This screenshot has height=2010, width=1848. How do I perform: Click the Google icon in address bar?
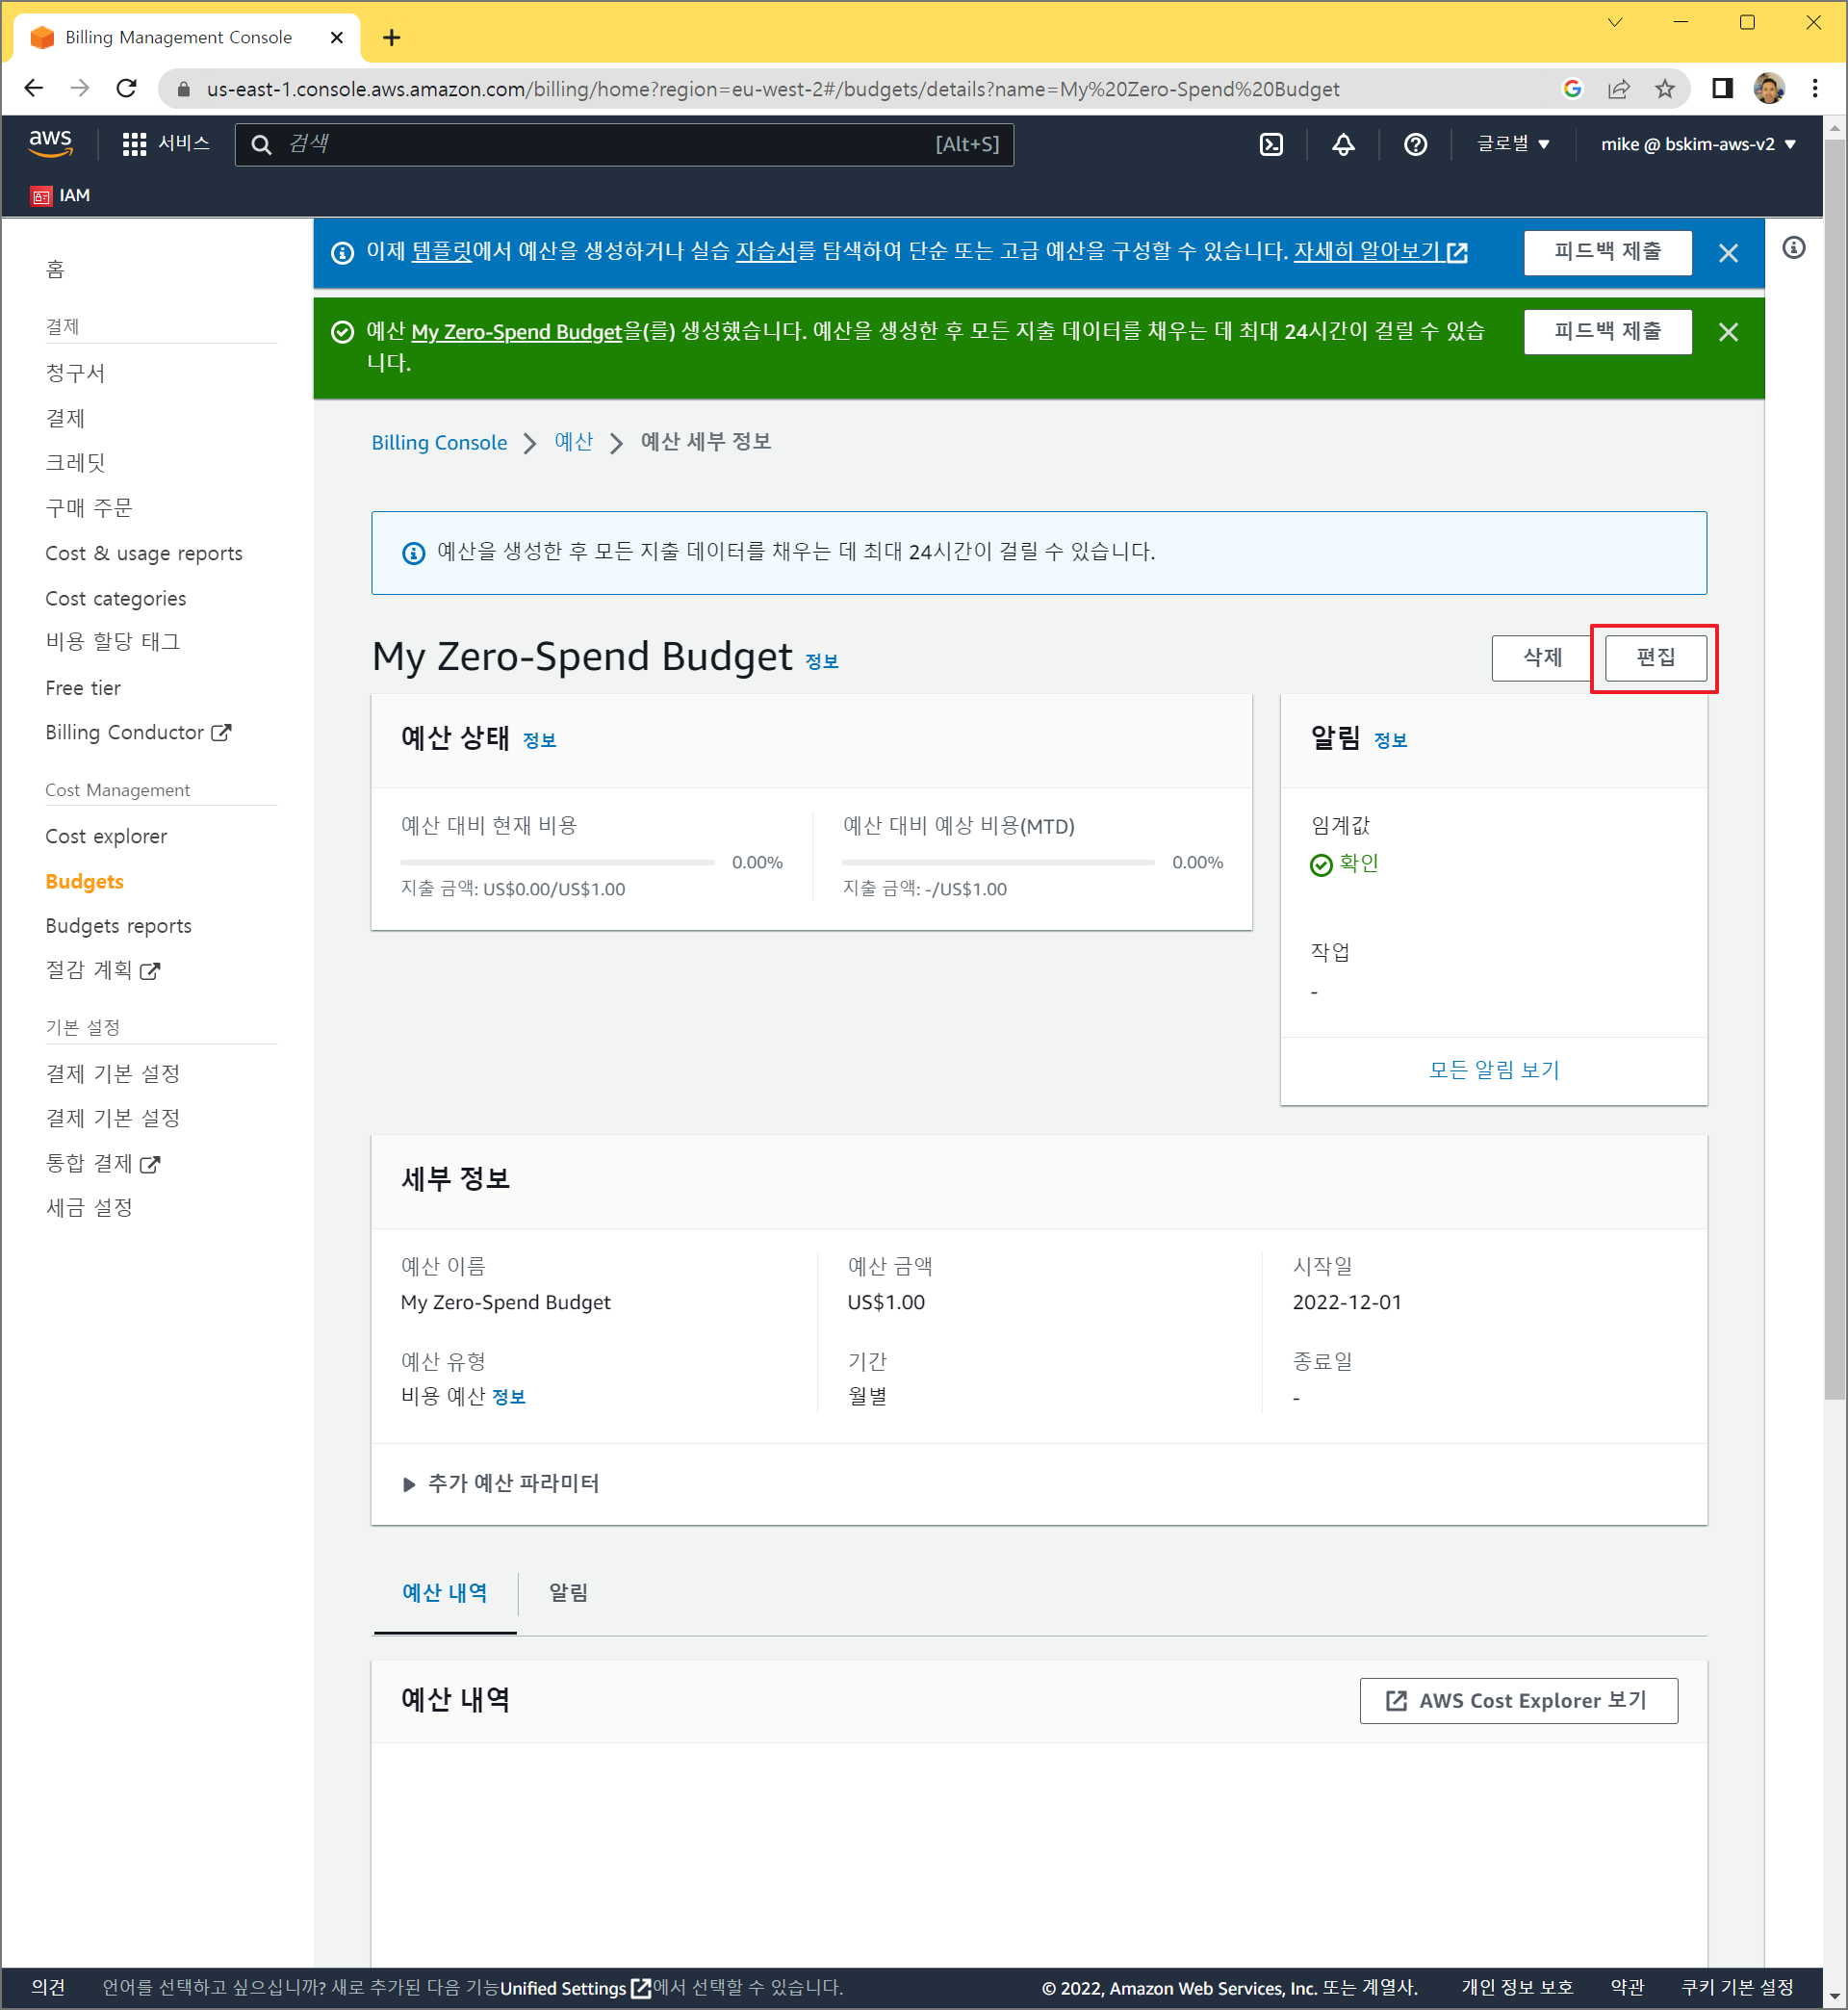click(x=1572, y=89)
